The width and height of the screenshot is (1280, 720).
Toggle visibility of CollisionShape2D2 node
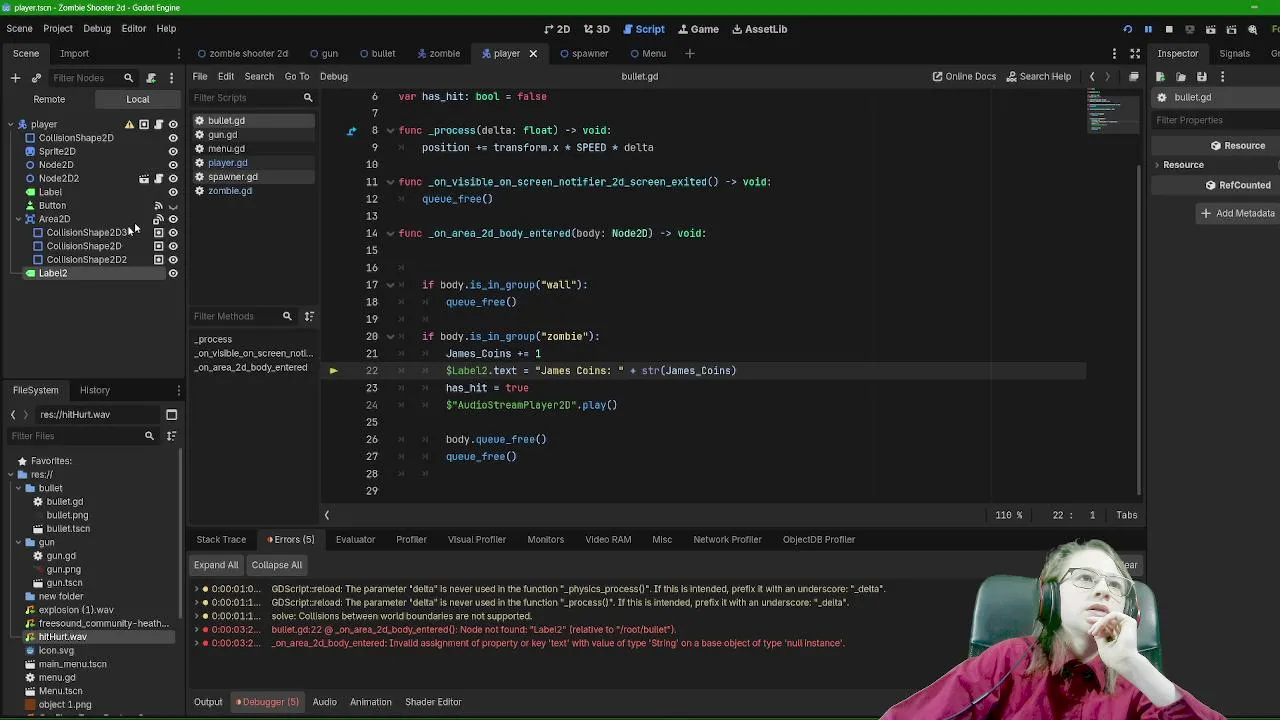click(173, 260)
